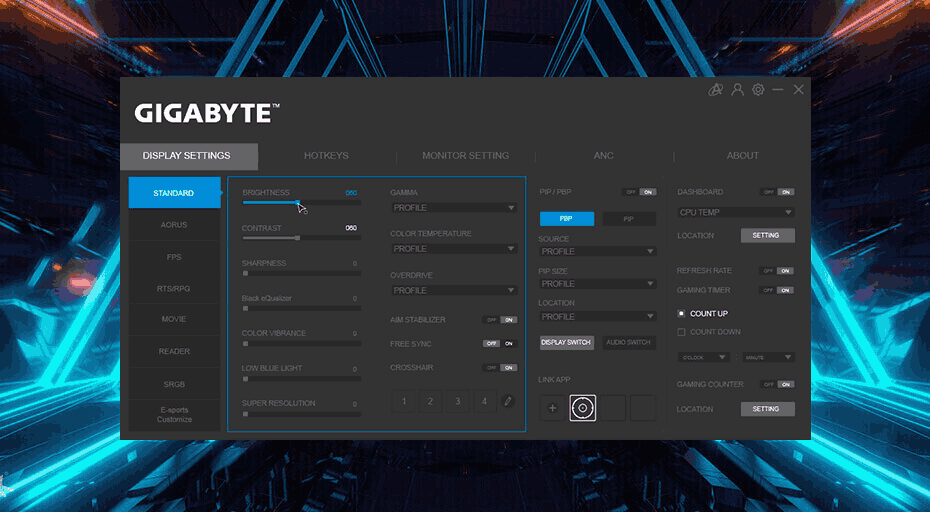The image size is (930, 512).
Task: Open the CPU TEMP dashboard dropdown
Action: pyautogui.click(x=736, y=212)
